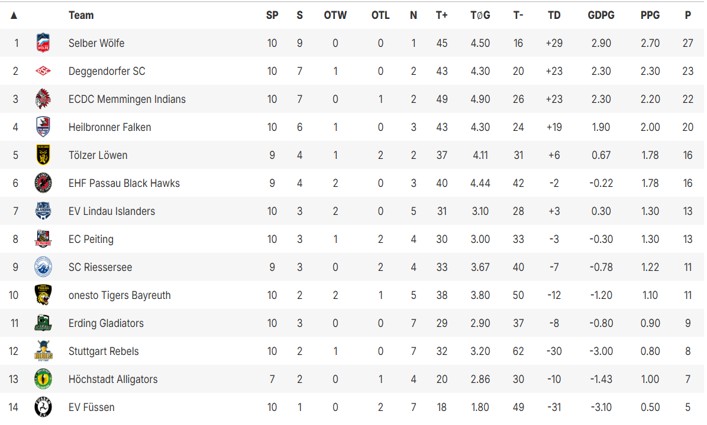Click the SP games played column header
707x425 pixels.
(x=272, y=15)
